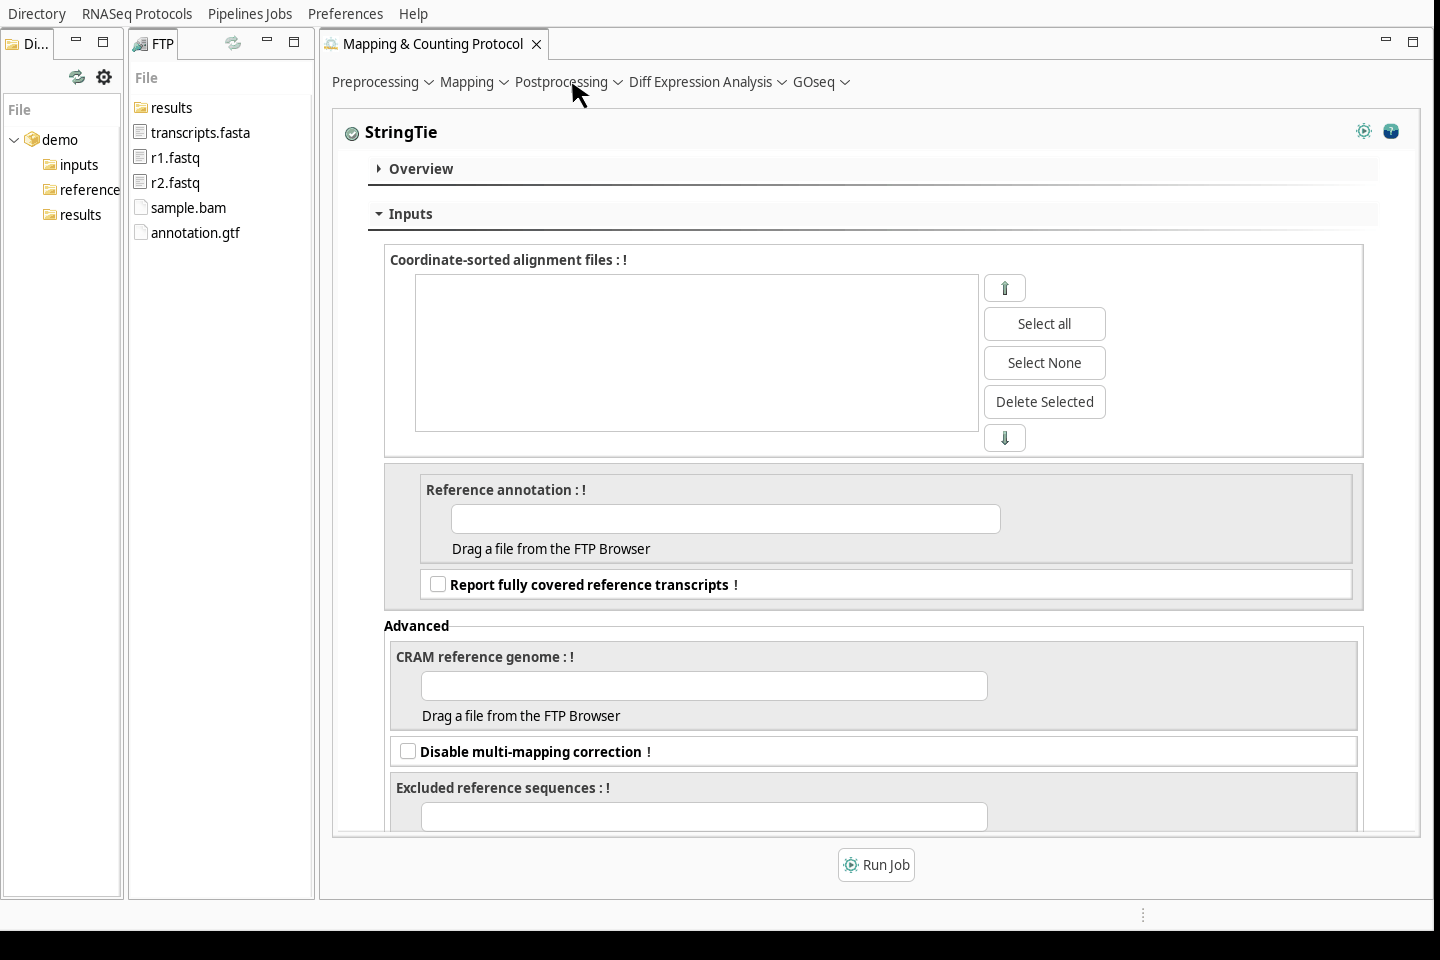Open the Pipelines Jobs menu
The image size is (1440, 960).
[x=250, y=14]
